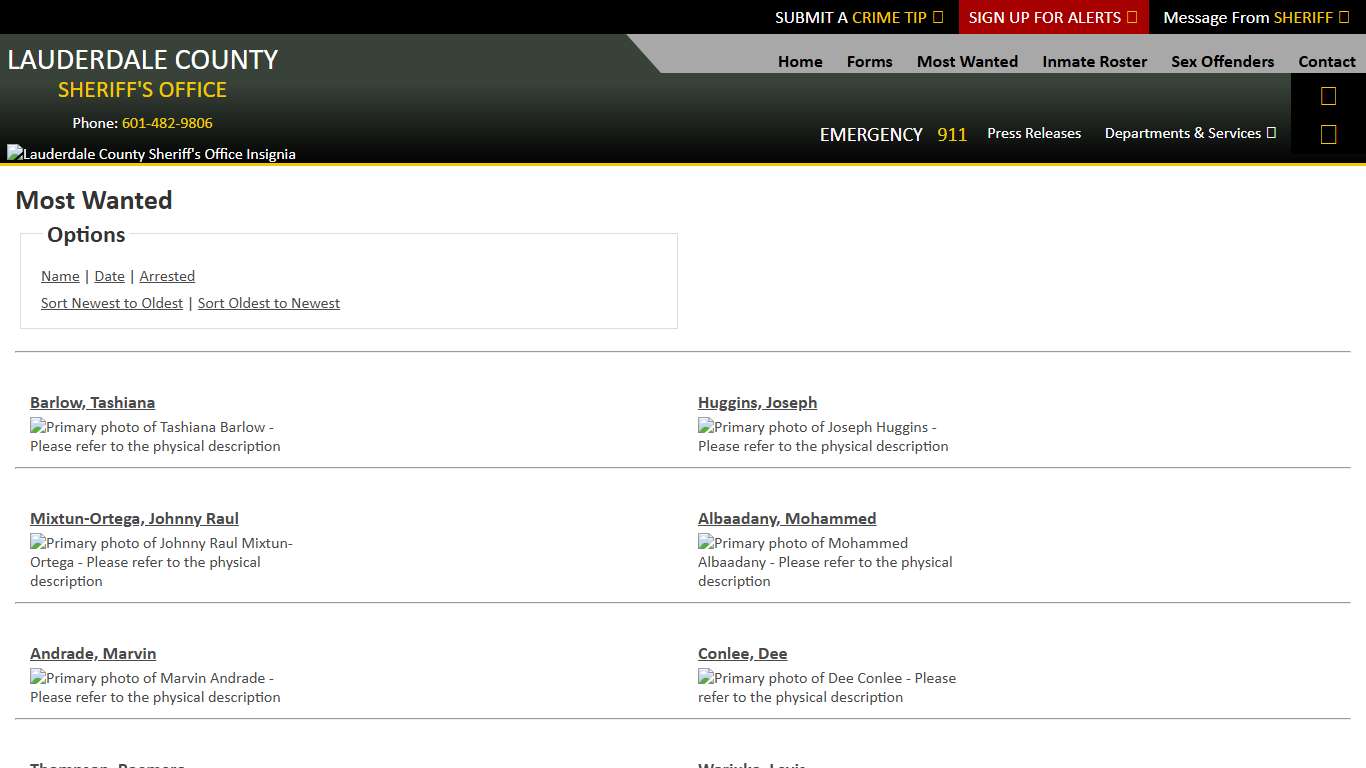The image size is (1366, 768).
Task: Select Sort Newest to Oldest
Action: click(112, 303)
